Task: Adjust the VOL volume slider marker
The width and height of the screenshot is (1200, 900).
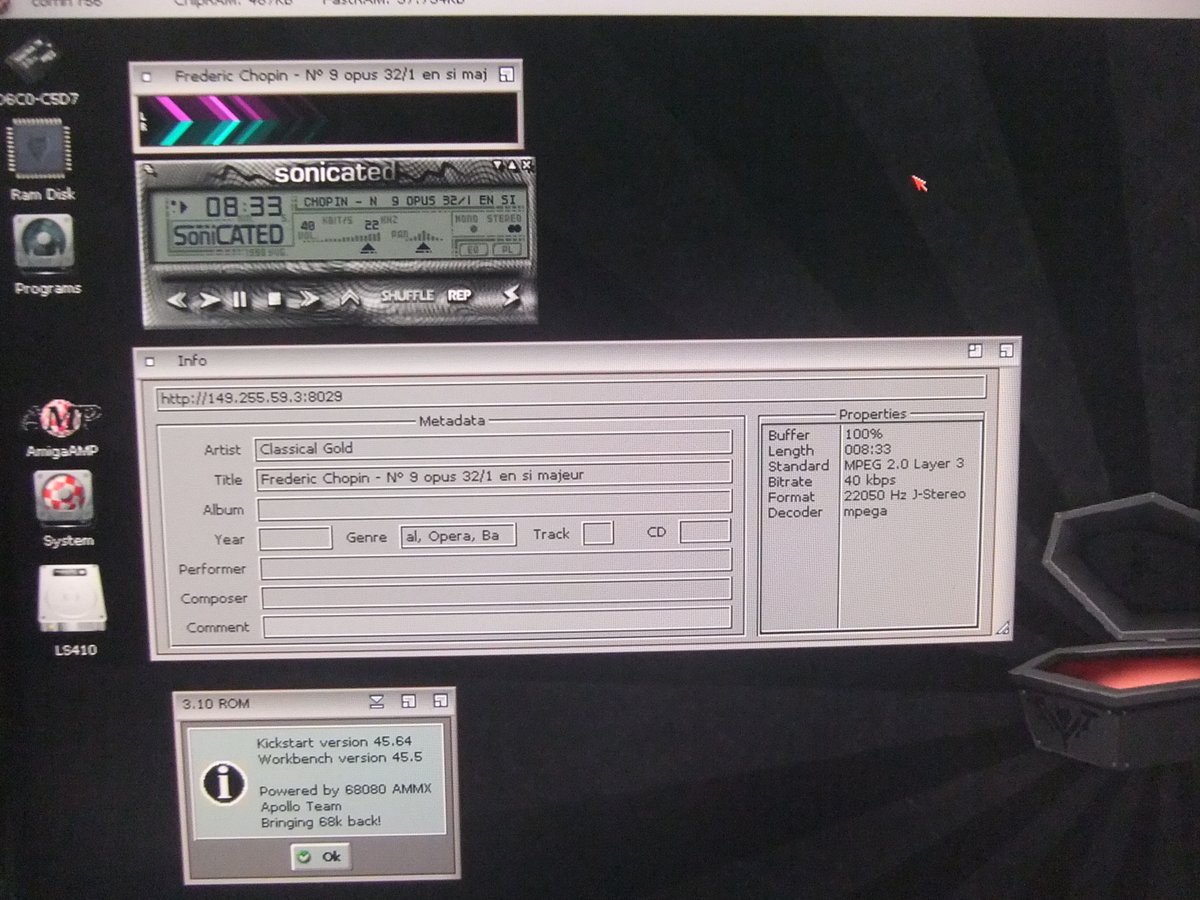Action: (x=368, y=247)
